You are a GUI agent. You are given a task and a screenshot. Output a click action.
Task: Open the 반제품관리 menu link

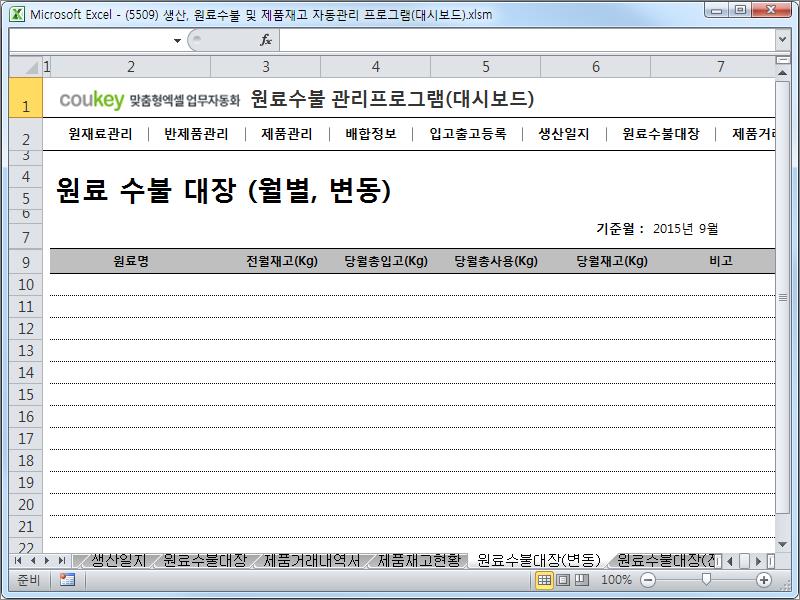click(x=196, y=134)
